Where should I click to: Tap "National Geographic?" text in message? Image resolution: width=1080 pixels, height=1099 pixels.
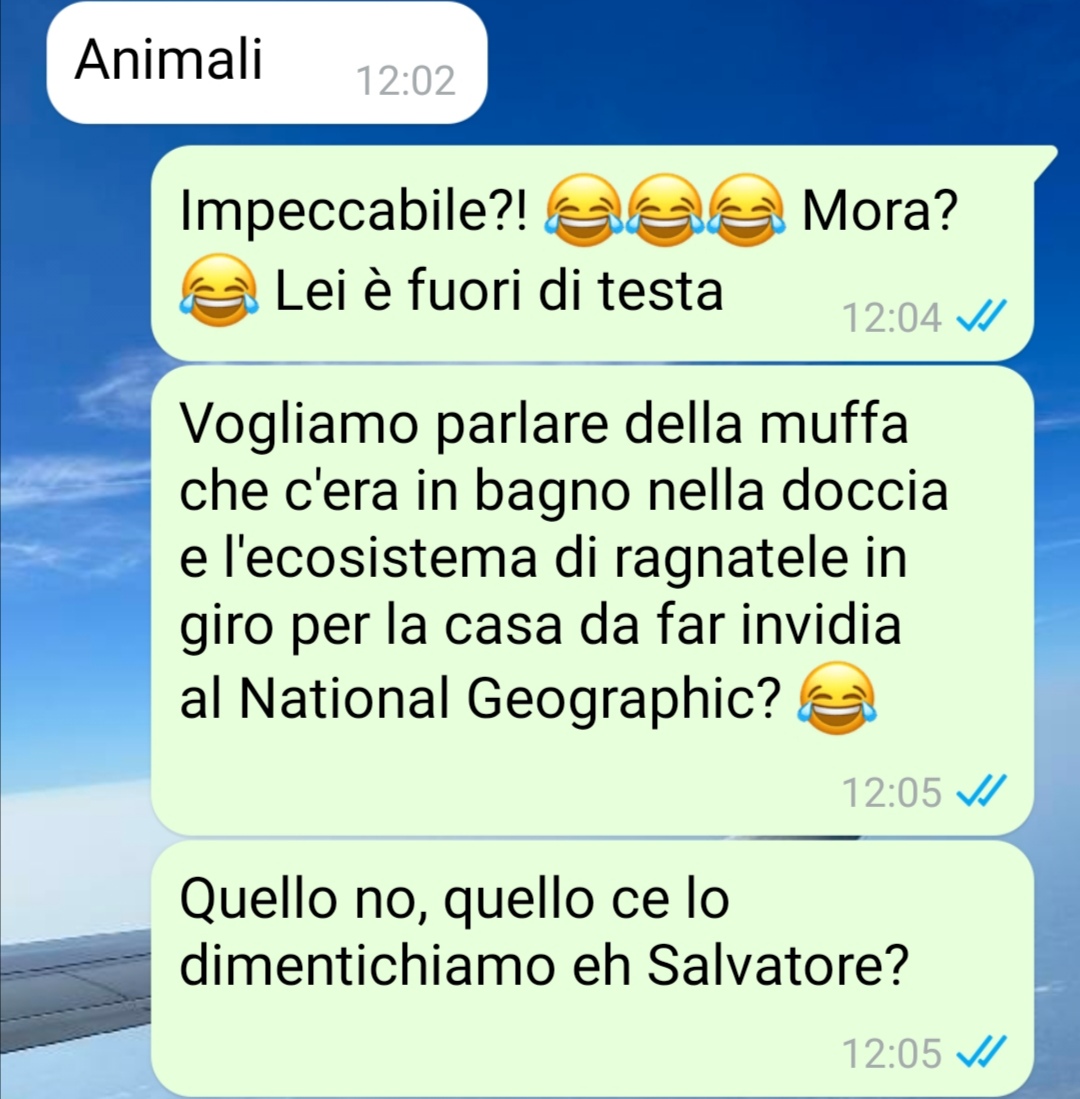[x=510, y=698]
